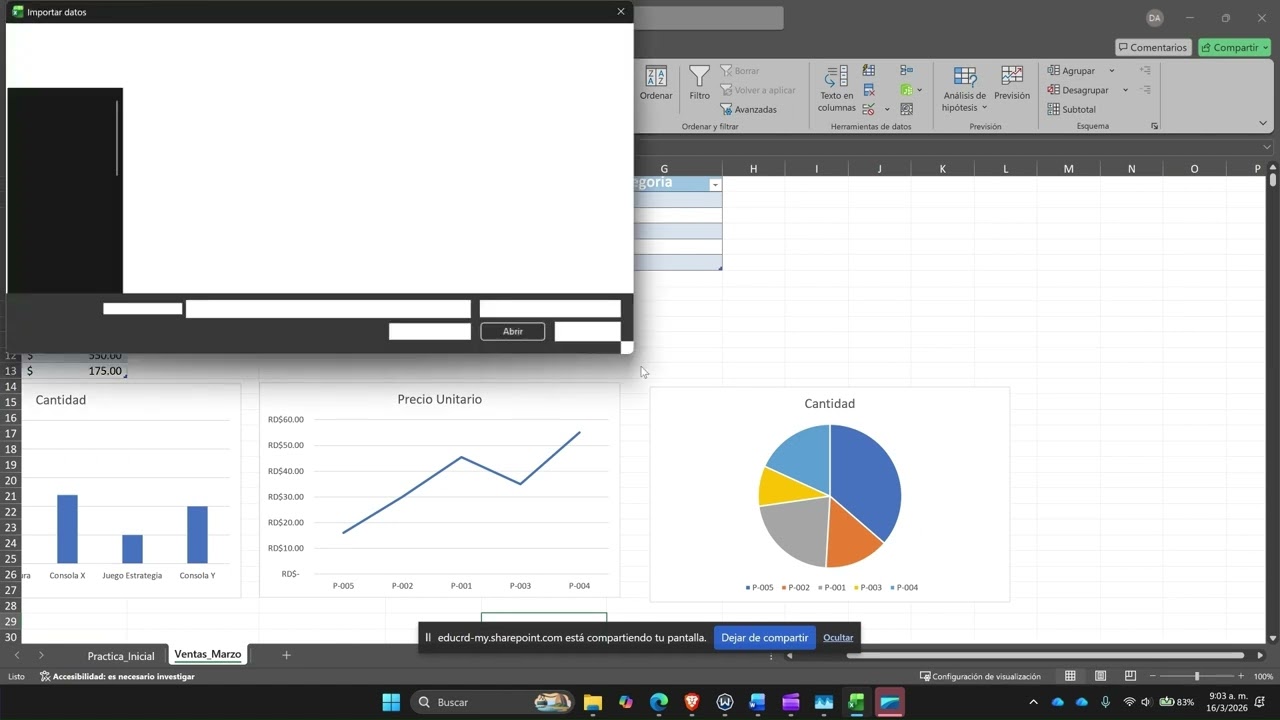Click Mostrar detalle icon in Esquema
Screen dimensions: 1280x720
tap(1145, 71)
